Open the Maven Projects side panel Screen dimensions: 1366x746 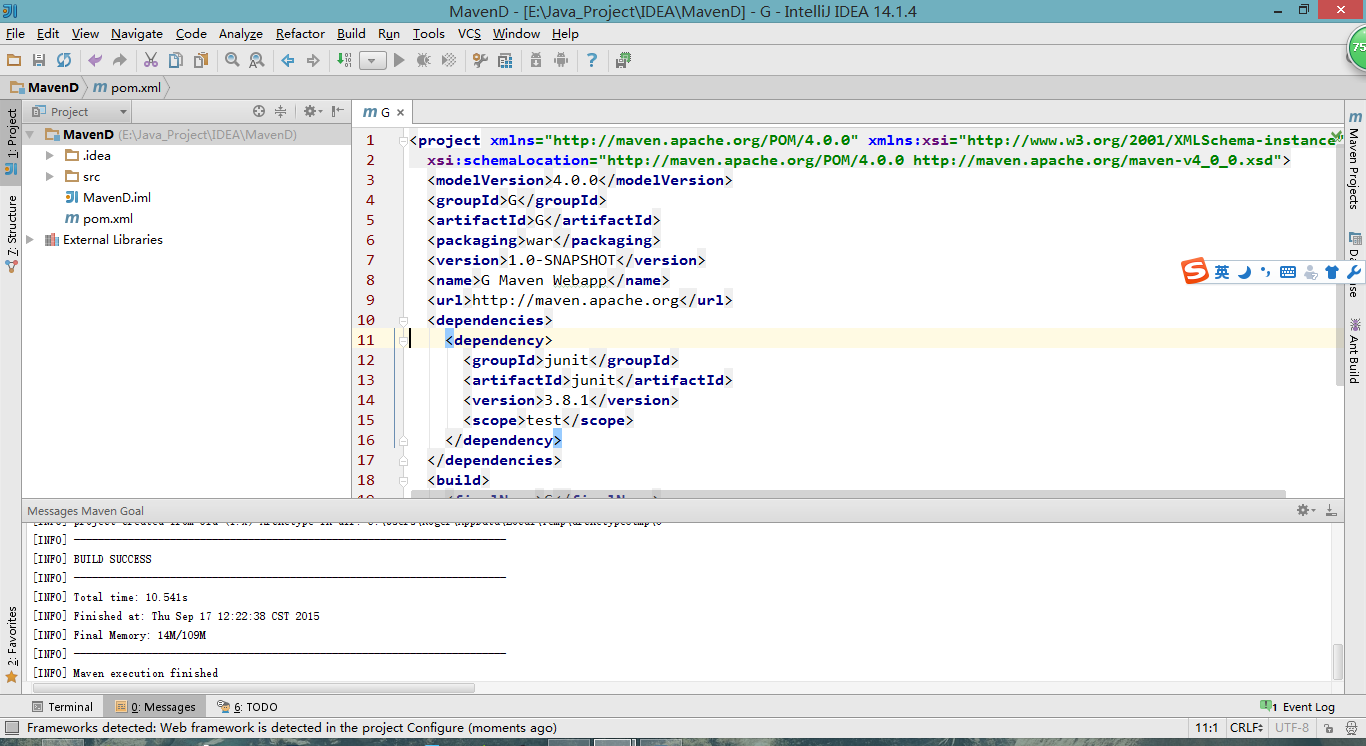point(1355,161)
